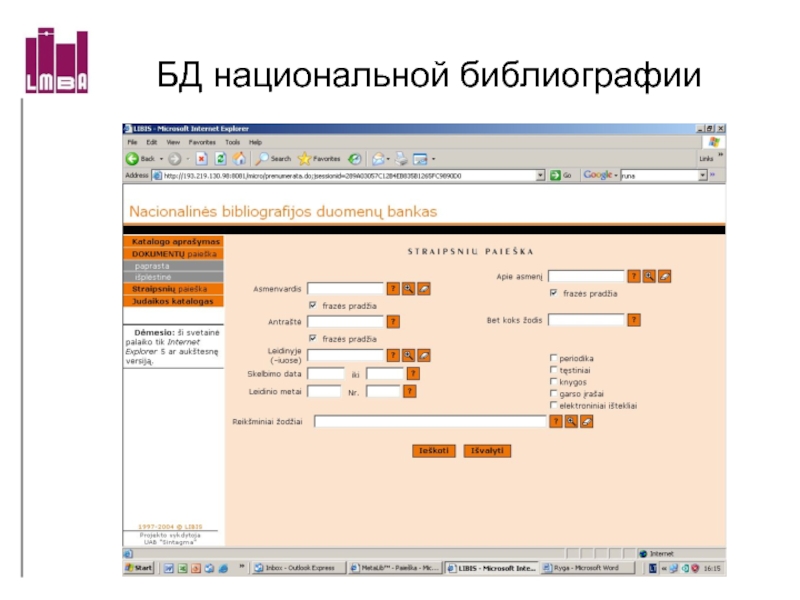
Task: Click the browser Stop toolbar icon
Action: click(201, 159)
